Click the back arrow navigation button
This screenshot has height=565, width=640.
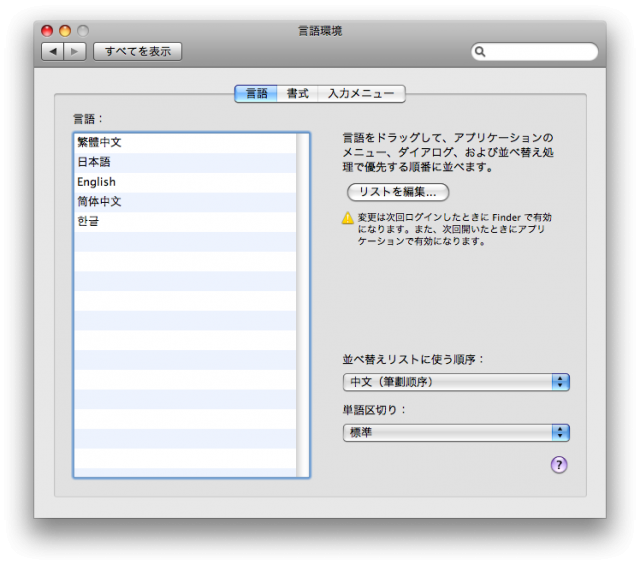[53, 51]
